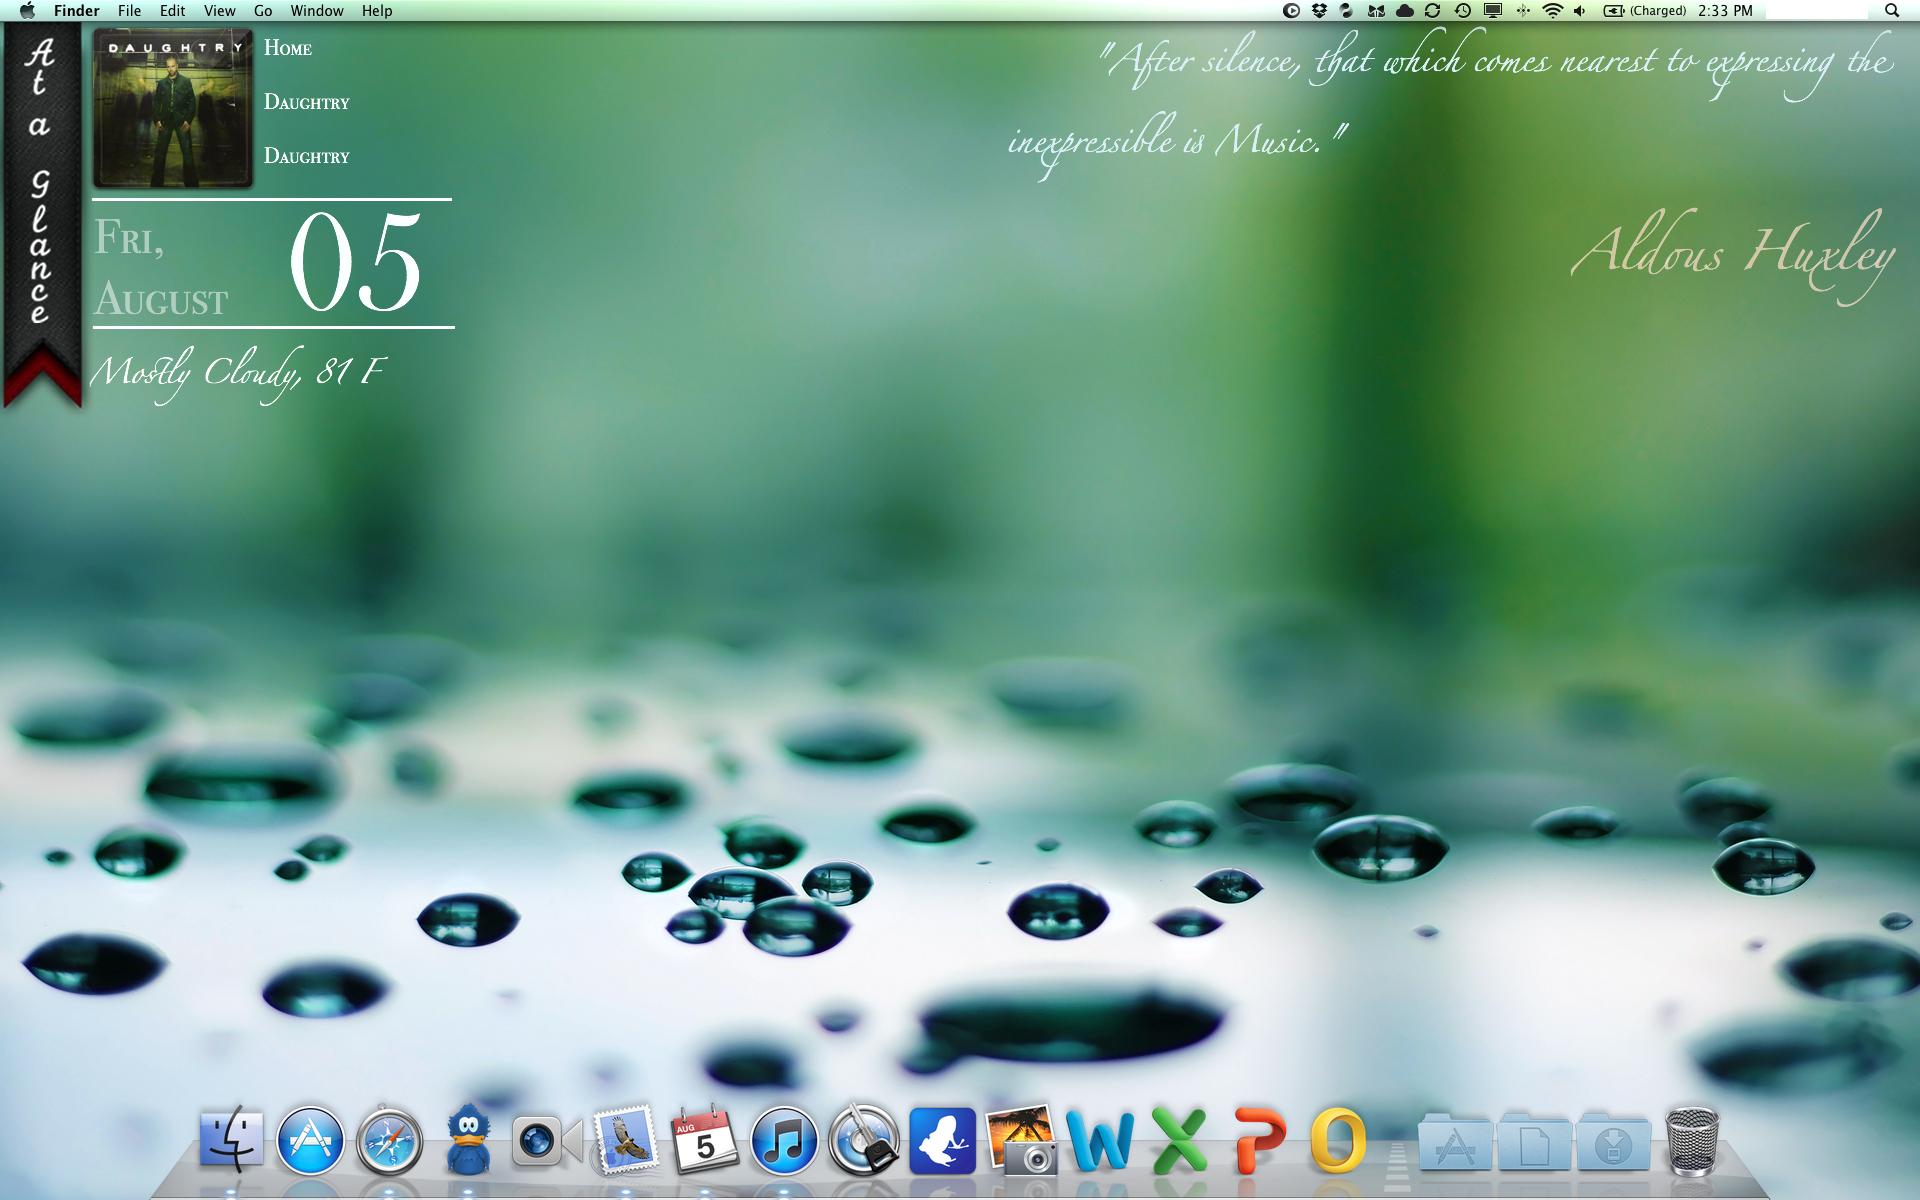This screenshot has width=1920, height=1200.
Task: Open the Go menu
Action: 263,11
